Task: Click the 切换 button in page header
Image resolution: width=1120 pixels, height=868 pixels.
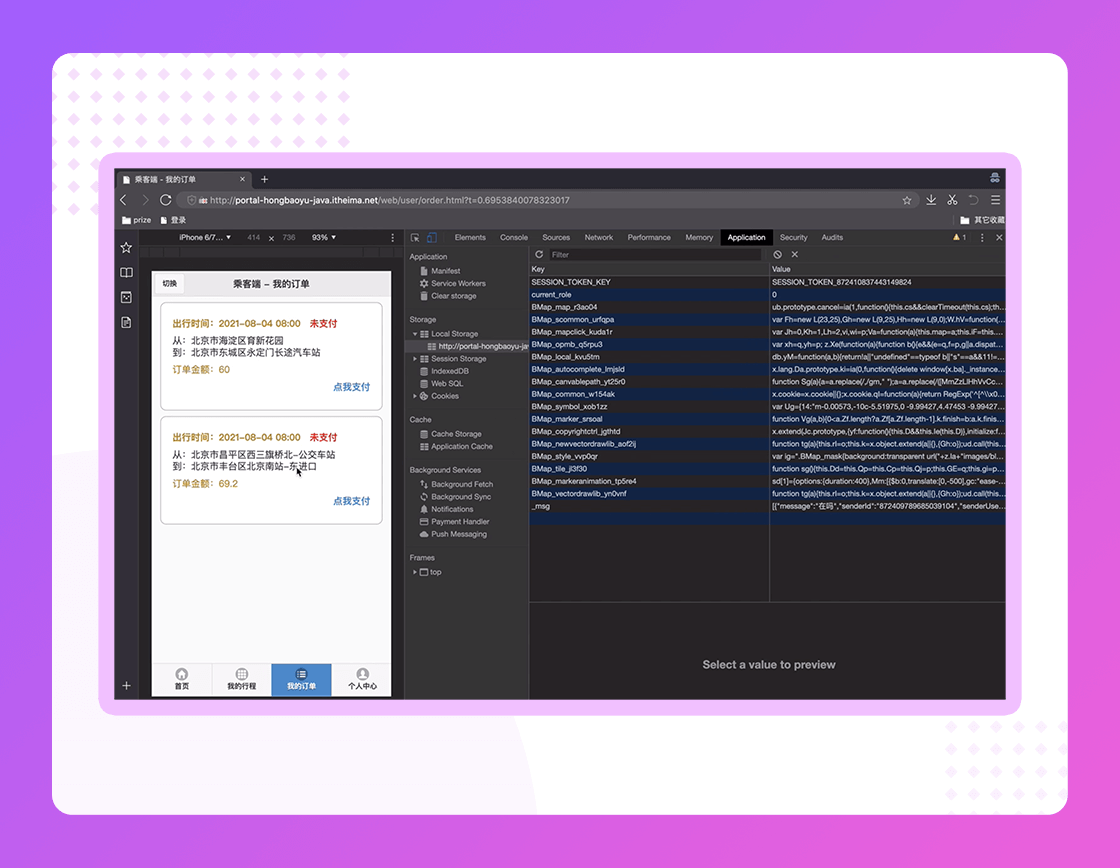Action: pos(170,284)
